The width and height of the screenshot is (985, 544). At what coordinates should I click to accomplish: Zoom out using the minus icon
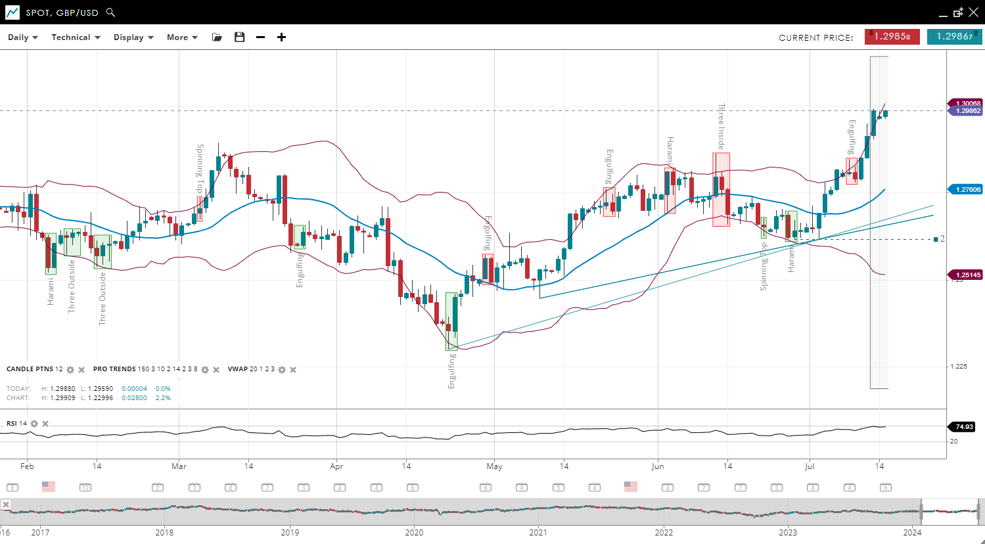pyautogui.click(x=261, y=37)
